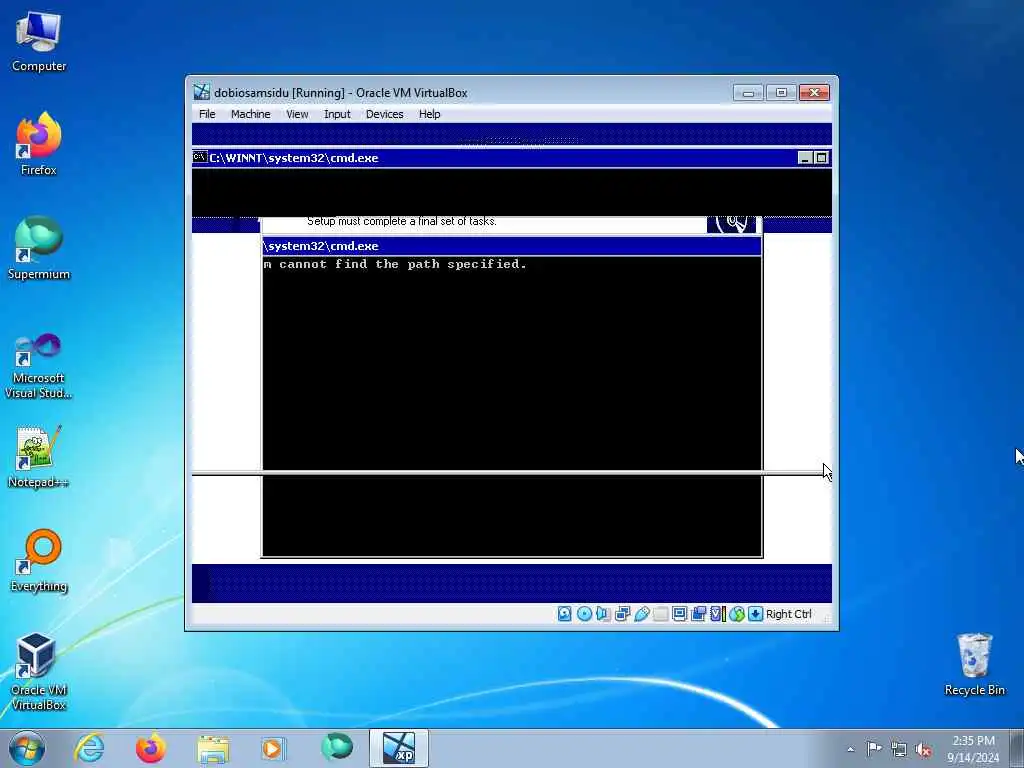1024x768 pixels.
Task: Launch Supermium from the taskbar
Action: click(336, 748)
